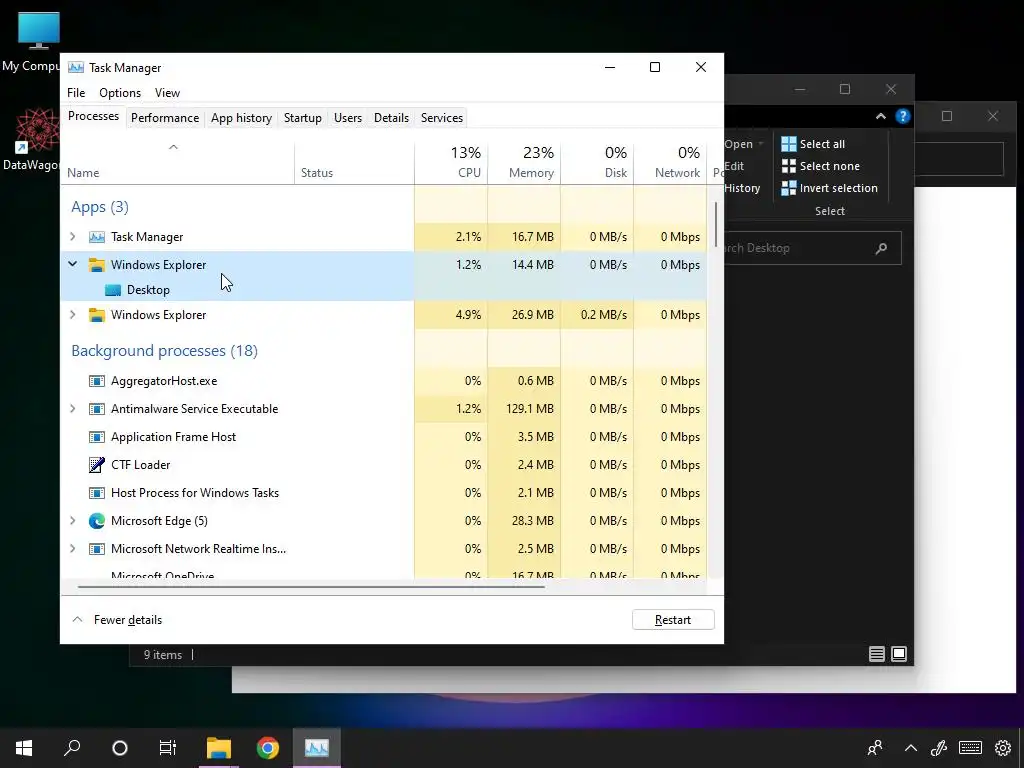Click the Task Manager vertical scrollbar
The width and height of the screenshot is (1024, 768).
click(716, 224)
